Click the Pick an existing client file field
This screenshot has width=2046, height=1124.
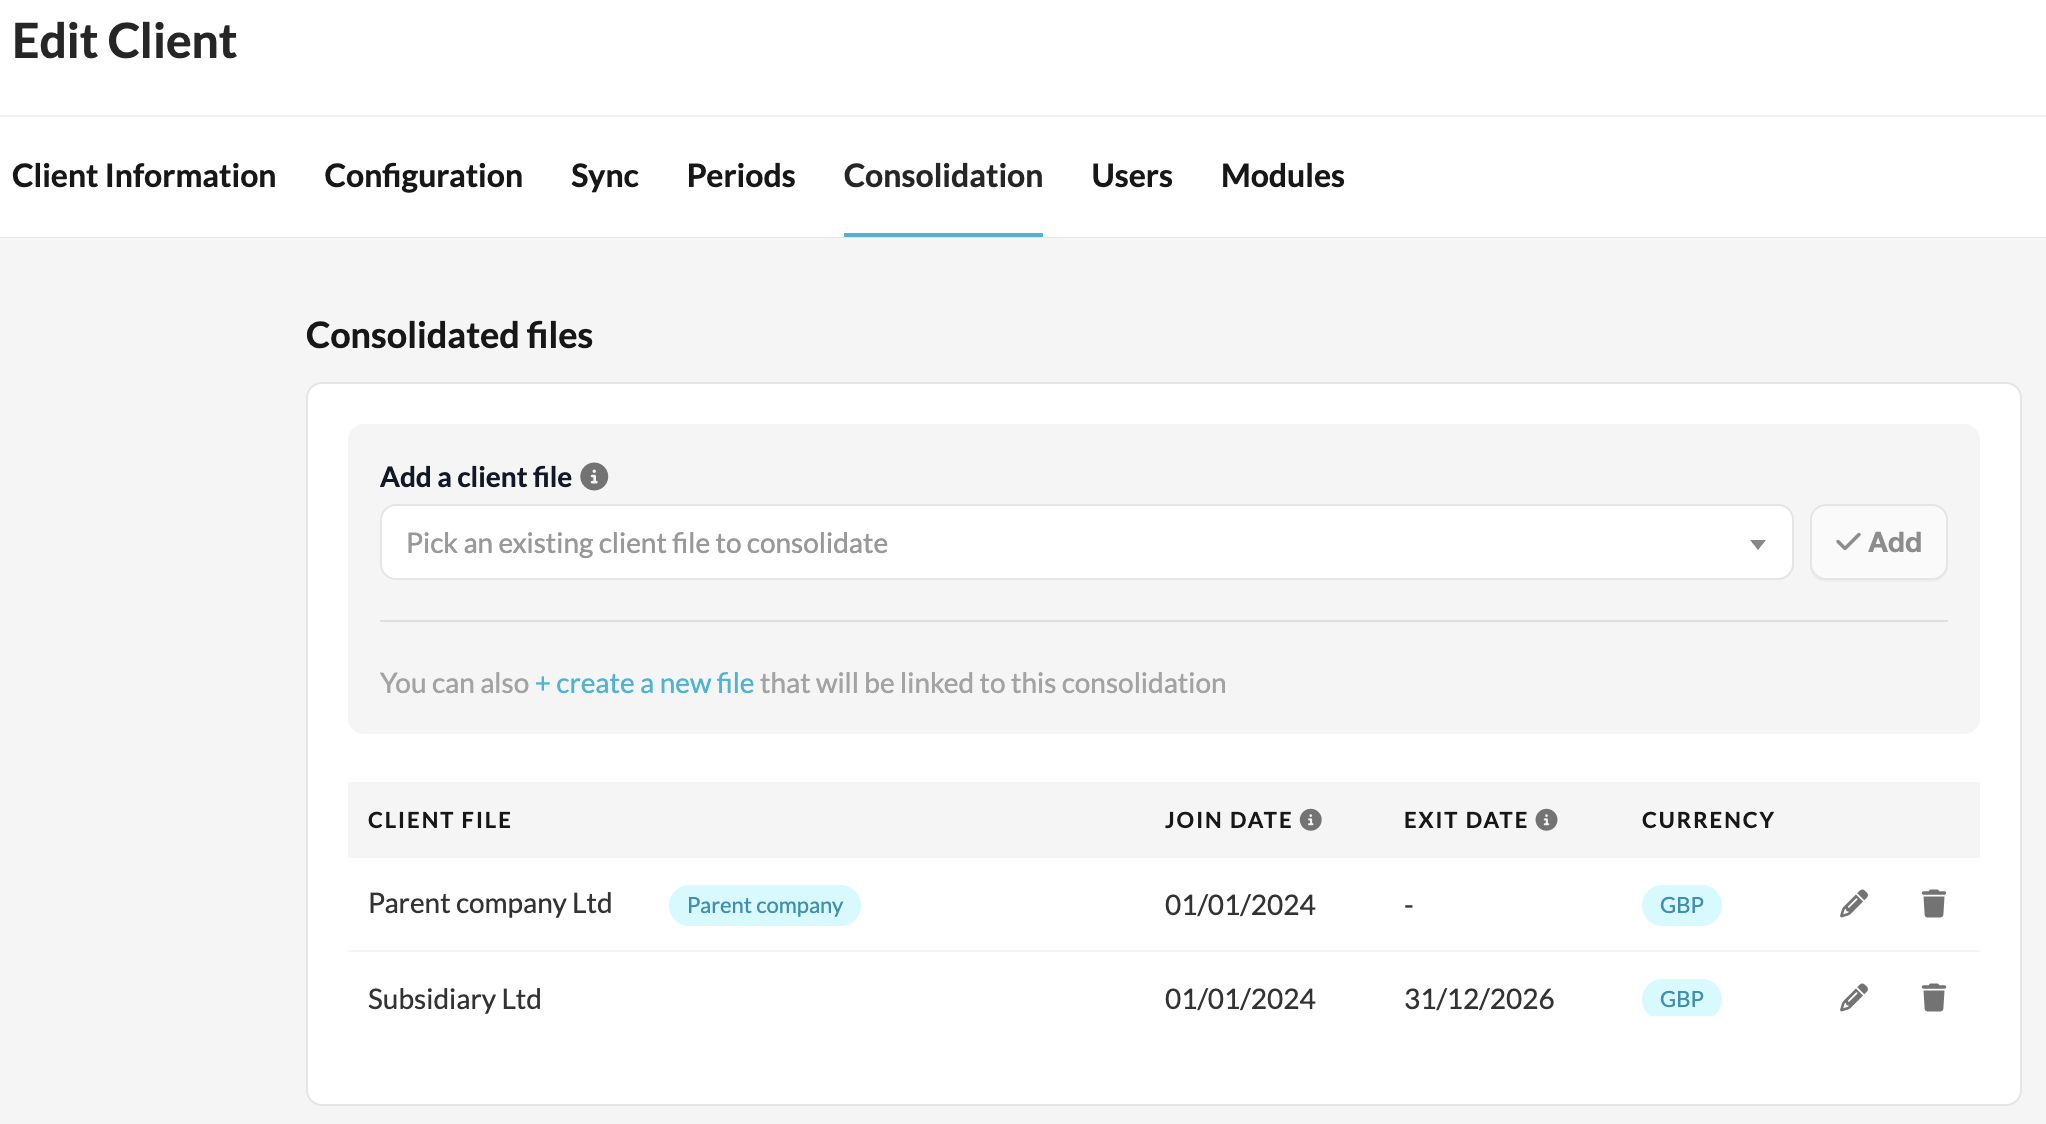pos(1060,543)
